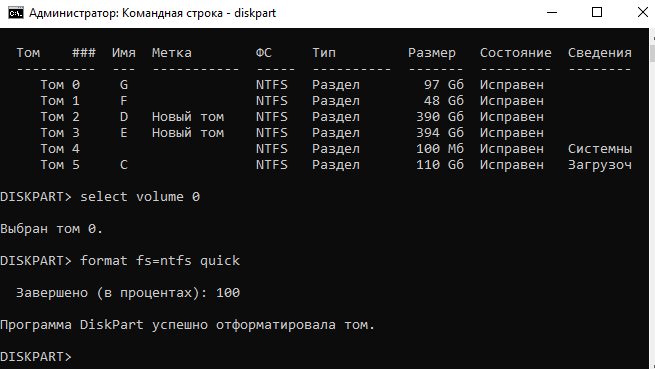Open the command prompt system menu icon
The image size is (655, 369).
tap(16, 13)
